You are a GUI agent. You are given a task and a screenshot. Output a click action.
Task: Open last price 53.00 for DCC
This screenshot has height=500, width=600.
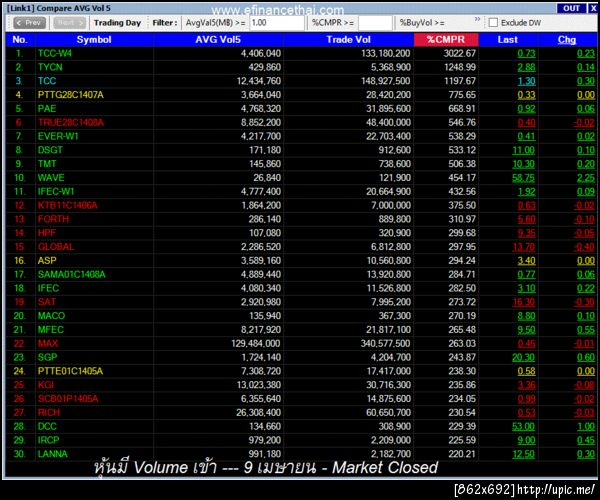524,426
